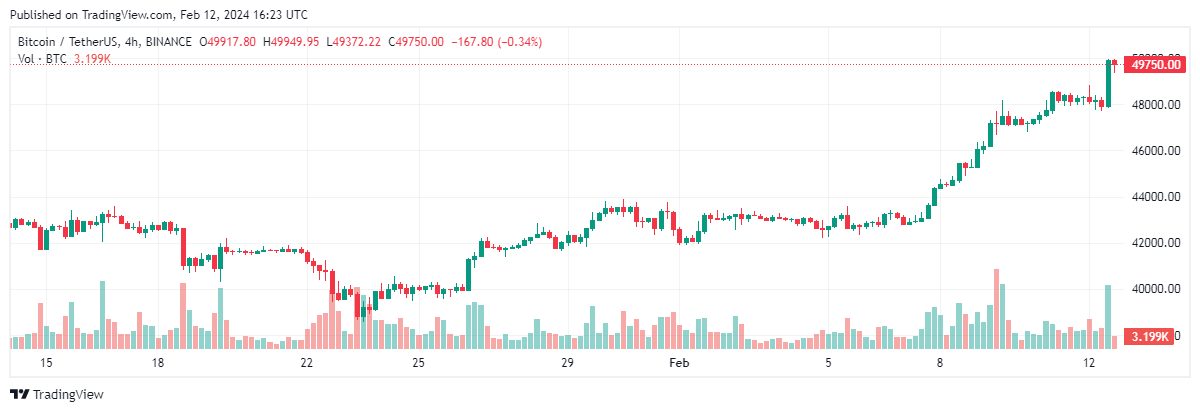
Task: Click the 44000.00 price axis label
Action: point(1154,197)
